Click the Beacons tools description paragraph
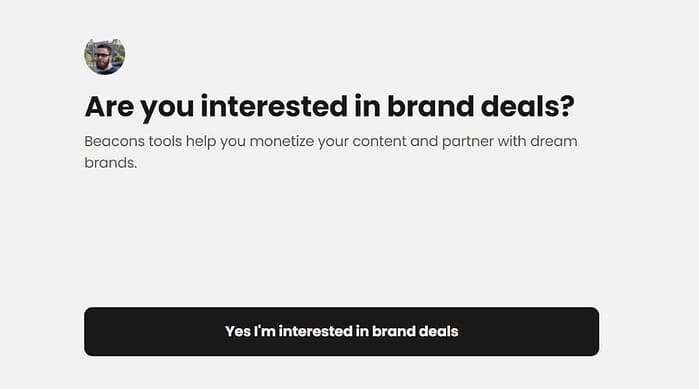This screenshot has height=389, width=699. point(331,152)
